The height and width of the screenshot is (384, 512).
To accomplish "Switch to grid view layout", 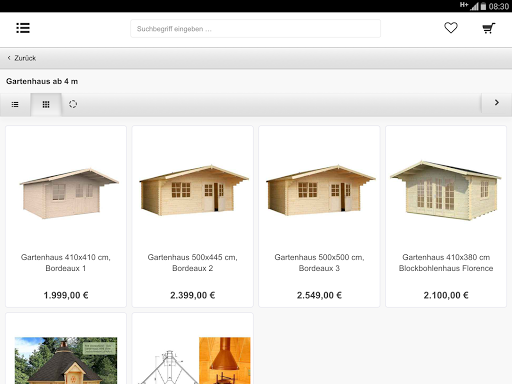I will (x=46, y=104).
